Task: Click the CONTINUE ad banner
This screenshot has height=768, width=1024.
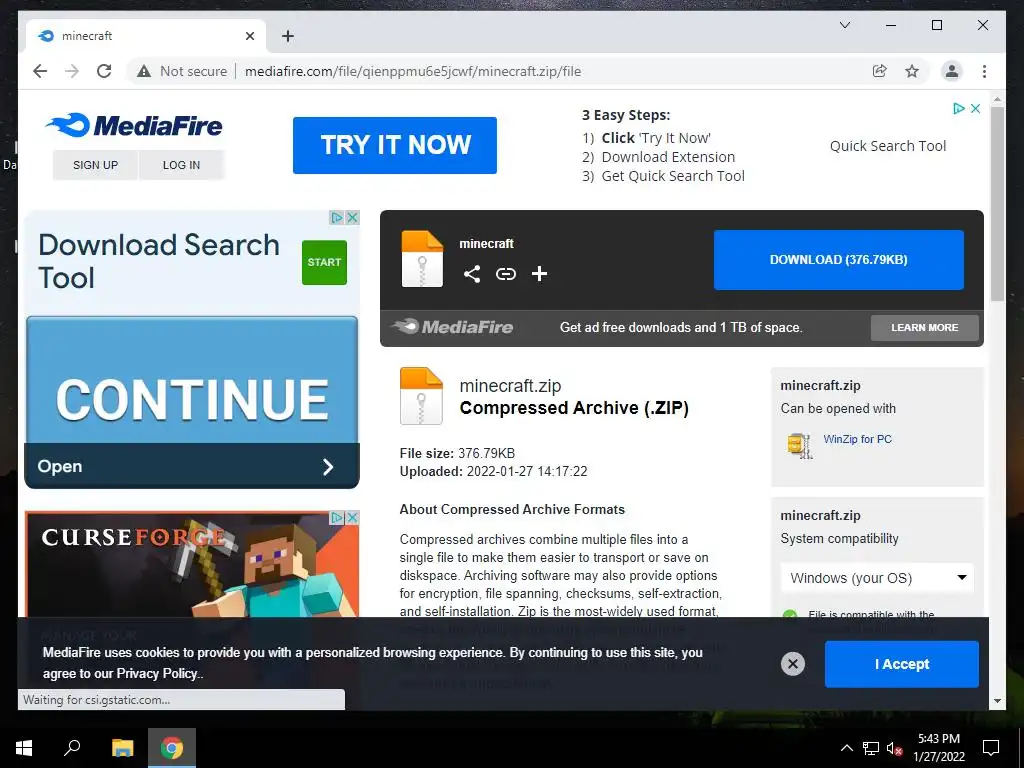Action: (x=191, y=380)
